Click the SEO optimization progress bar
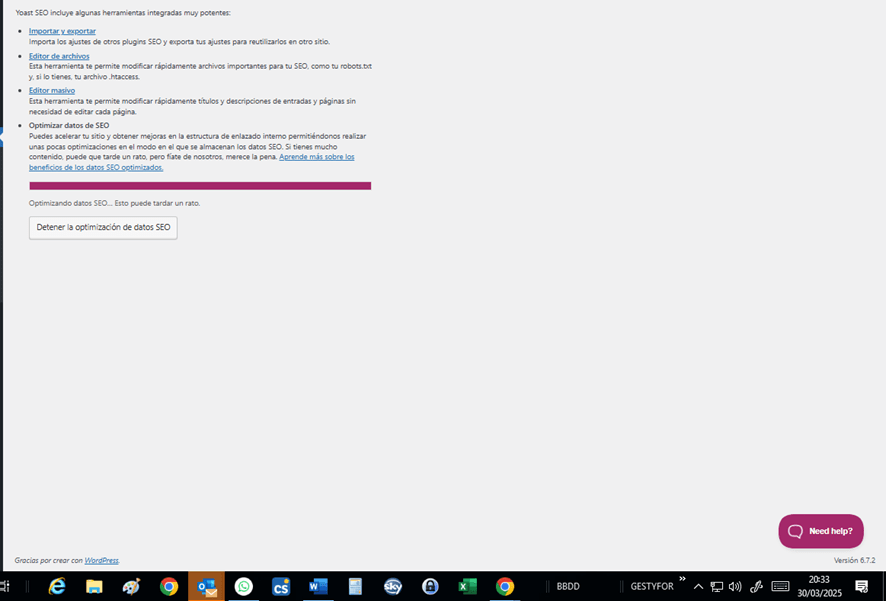 coord(200,186)
